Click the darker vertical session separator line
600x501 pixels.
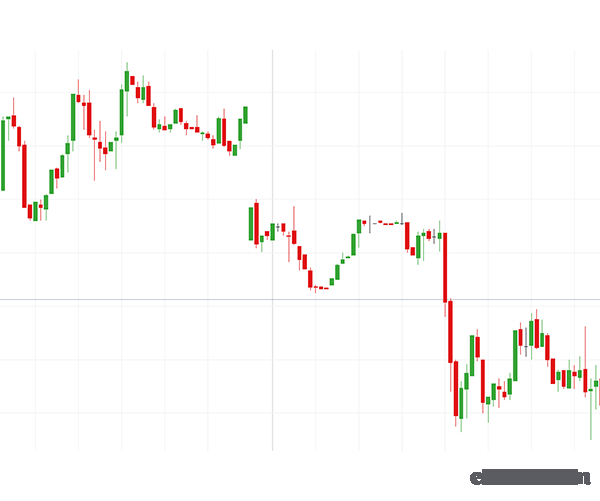(272, 250)
